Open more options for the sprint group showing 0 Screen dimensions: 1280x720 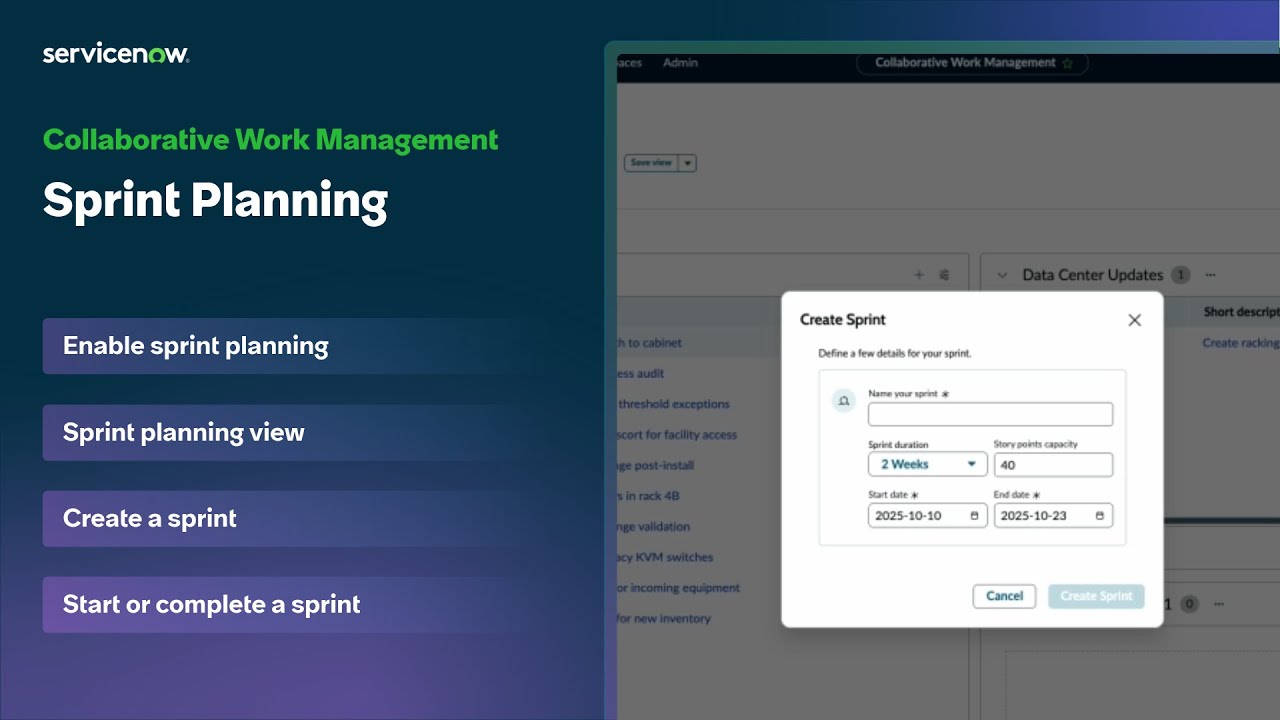[x=1218, y=604]
